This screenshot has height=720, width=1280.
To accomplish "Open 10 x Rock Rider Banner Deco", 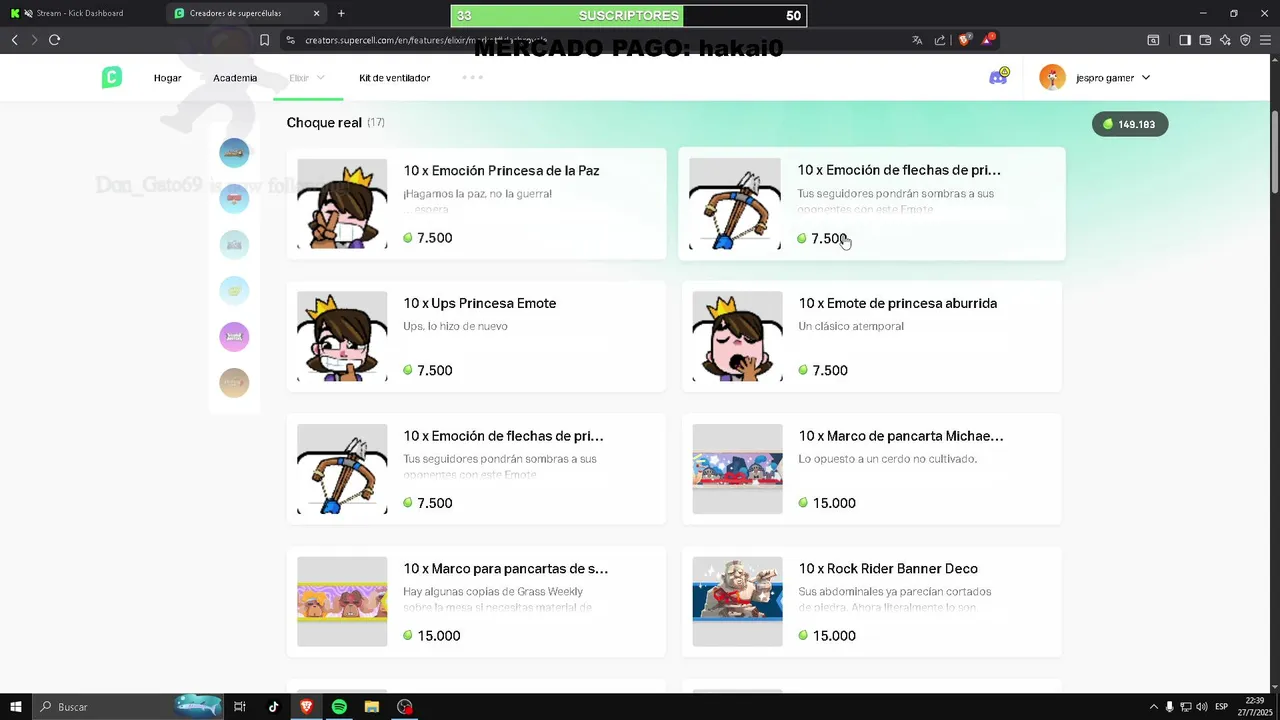I will pyautogui.click(x=872, y=602).
